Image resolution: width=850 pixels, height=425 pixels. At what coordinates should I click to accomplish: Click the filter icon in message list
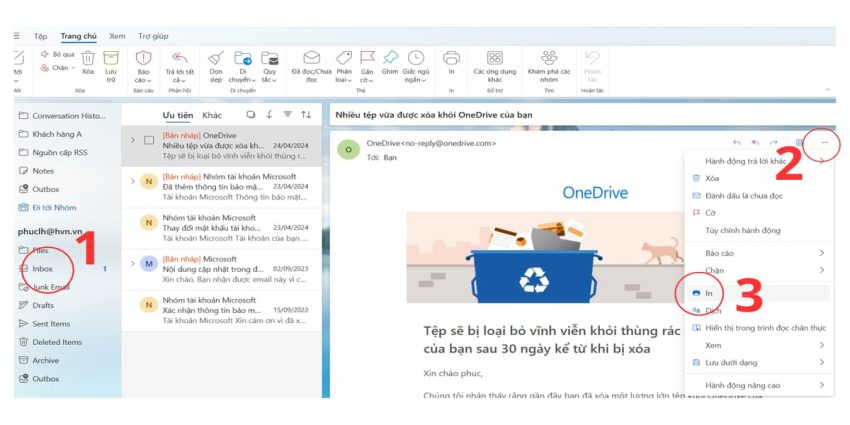[x=288, y=114]
